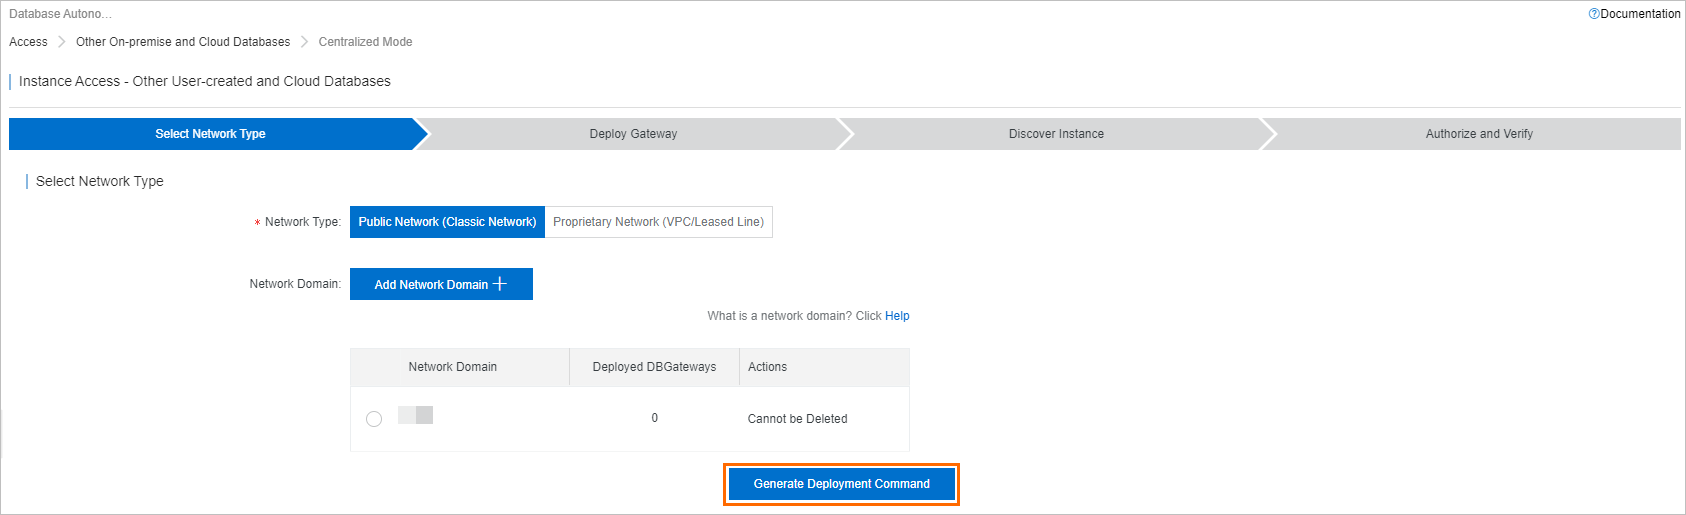1686x515 pixels.
Task: Click the Documentation question-mark help icon
Action: [1594, 14]
